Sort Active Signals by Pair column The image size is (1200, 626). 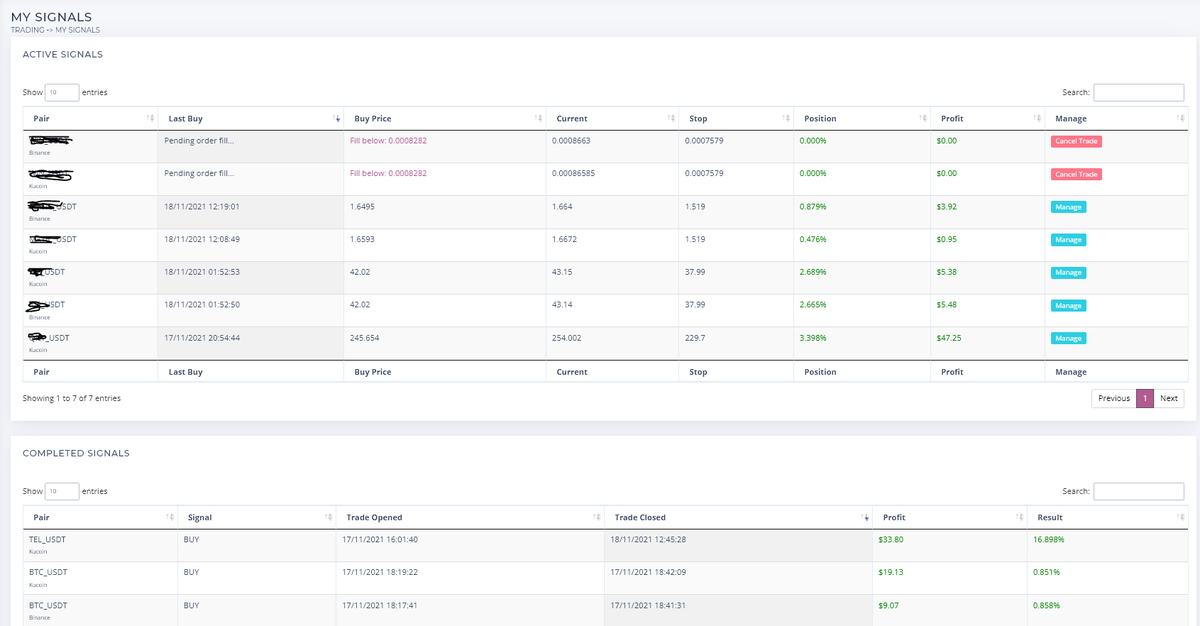pos(90,118)
